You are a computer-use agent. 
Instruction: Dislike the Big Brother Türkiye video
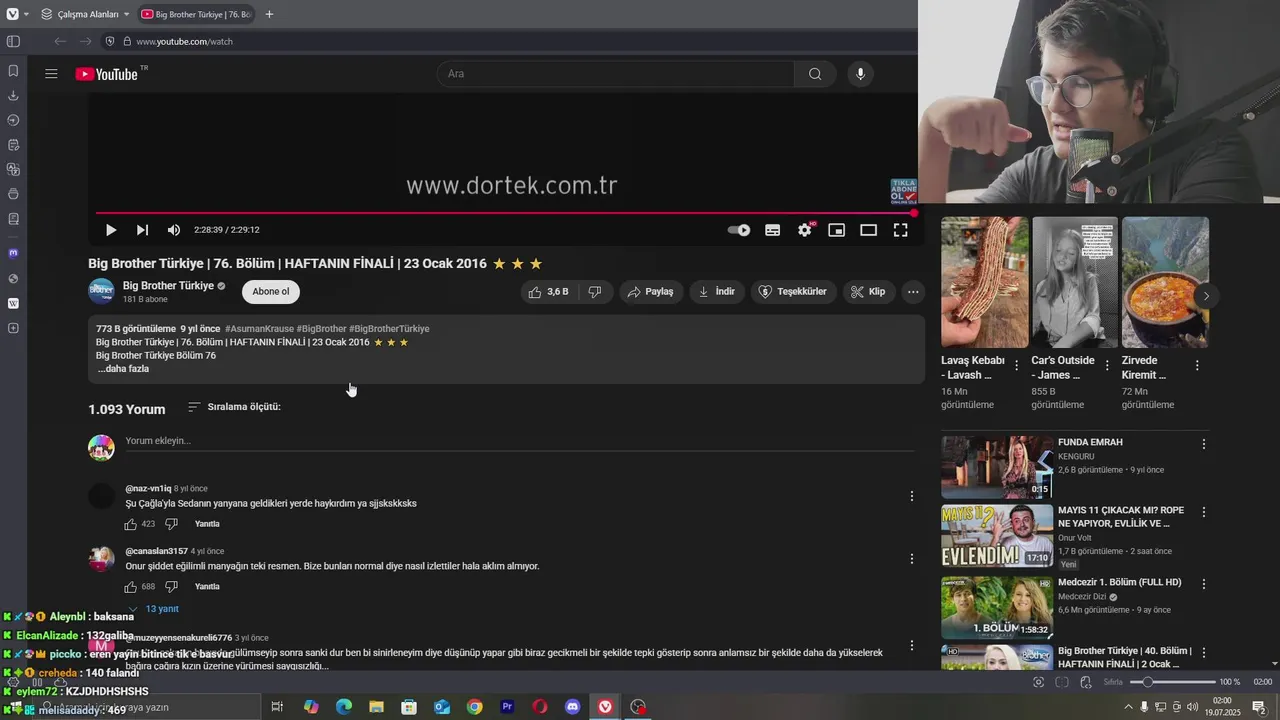click(595, 292)
